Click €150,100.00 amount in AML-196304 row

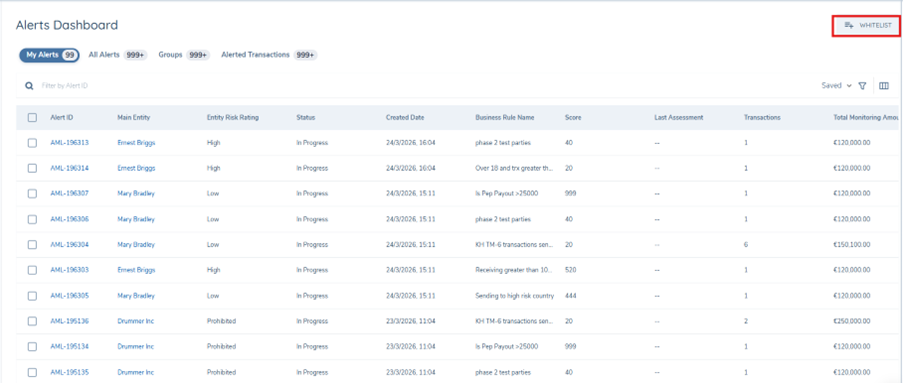click(x=852, y=245)
